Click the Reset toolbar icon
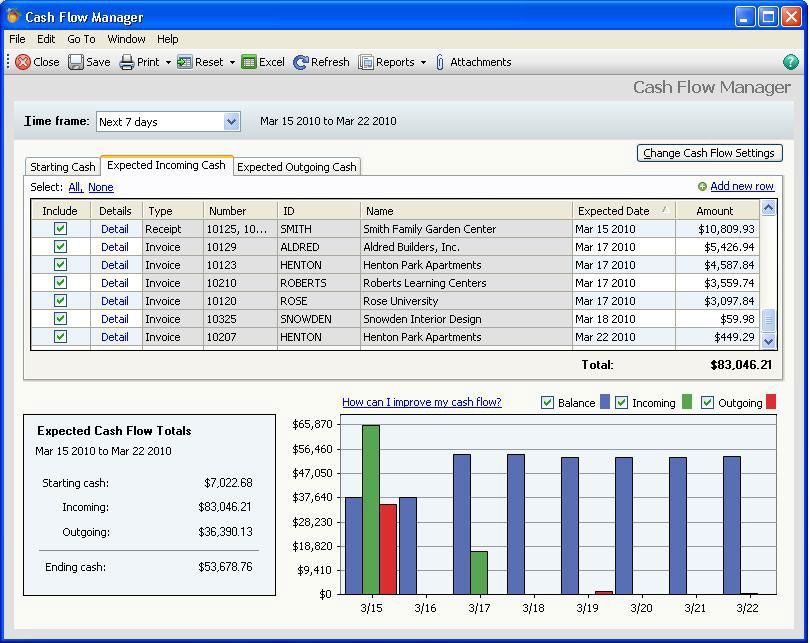This screenshot has width=810, height=643. 185,62
